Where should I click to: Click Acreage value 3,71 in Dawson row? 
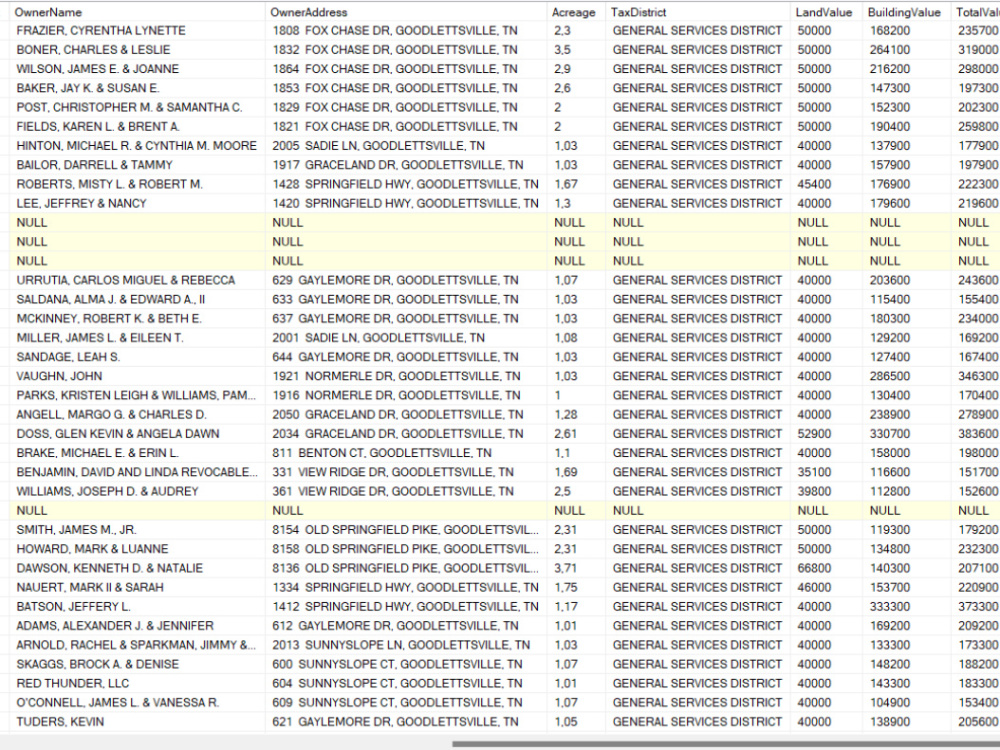point(576,568)
